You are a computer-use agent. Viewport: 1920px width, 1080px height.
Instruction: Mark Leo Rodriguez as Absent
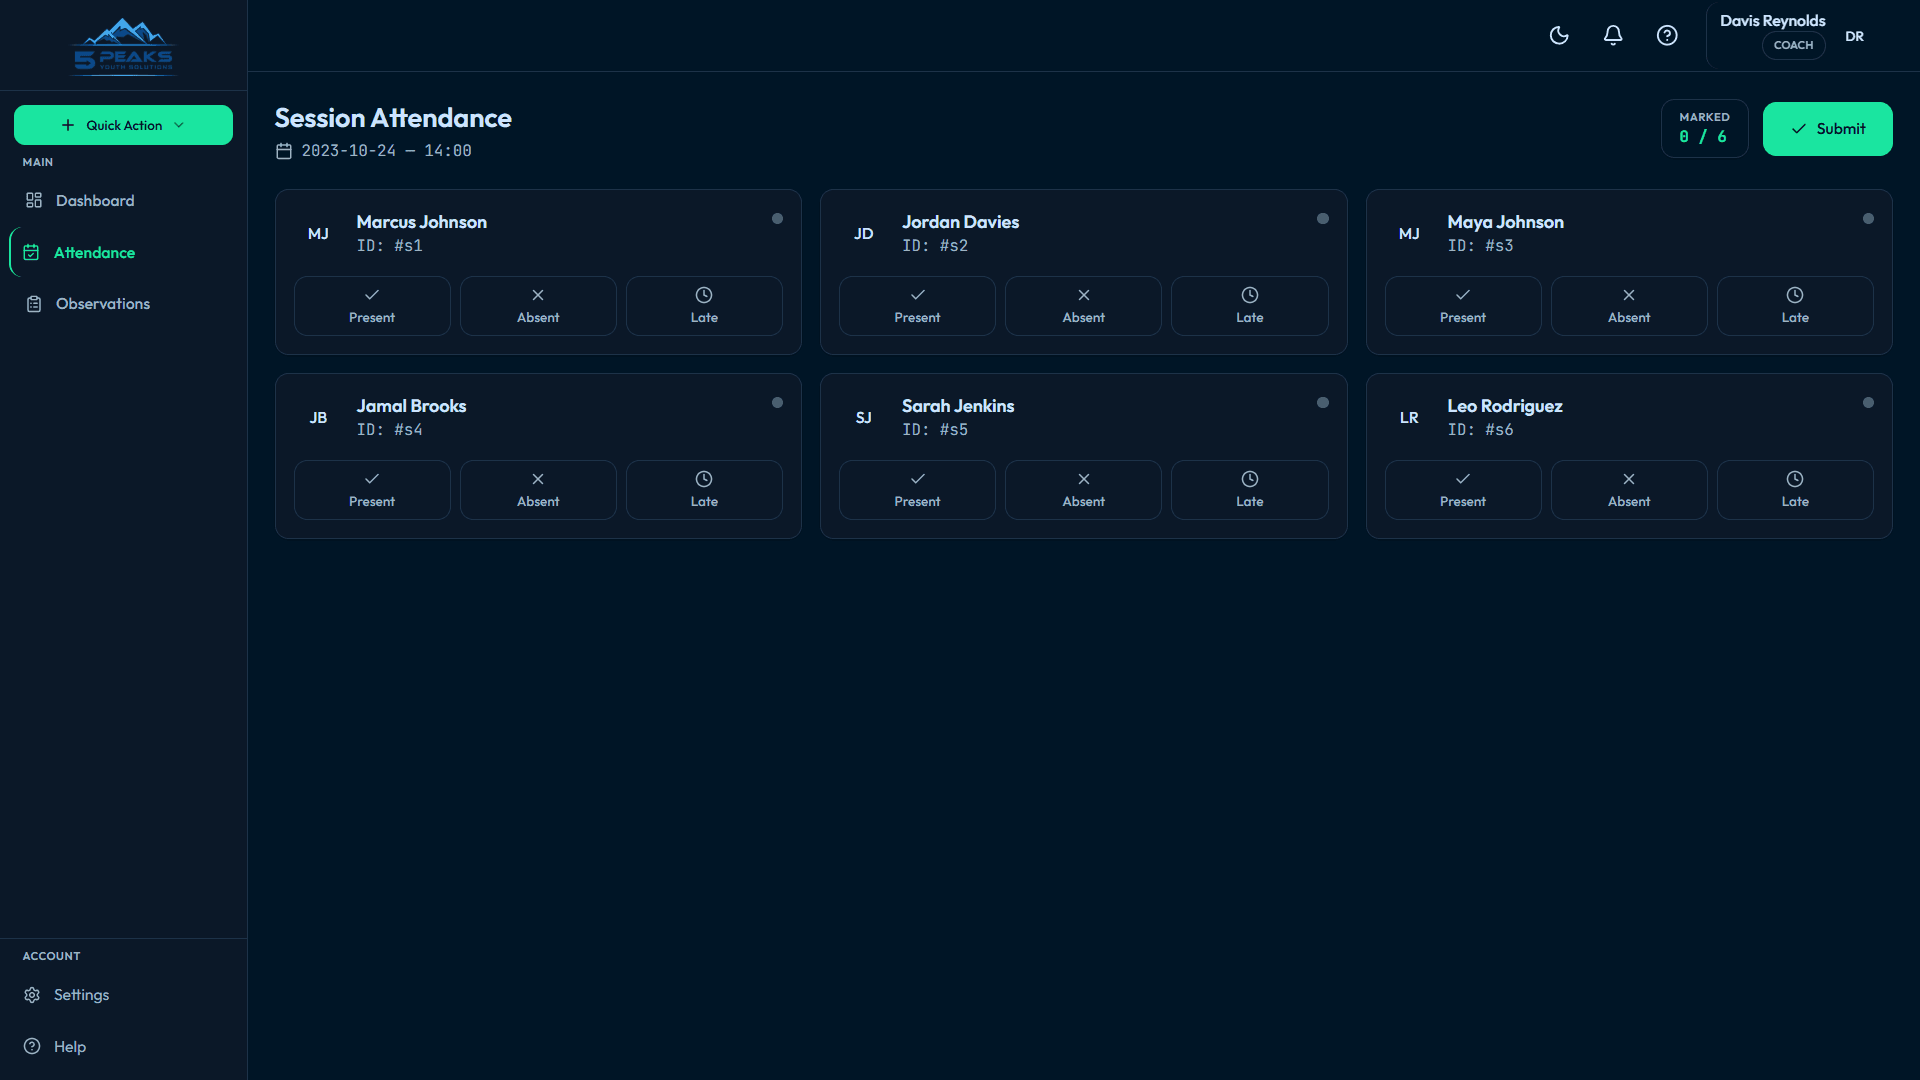click(x=1629, y=490)
